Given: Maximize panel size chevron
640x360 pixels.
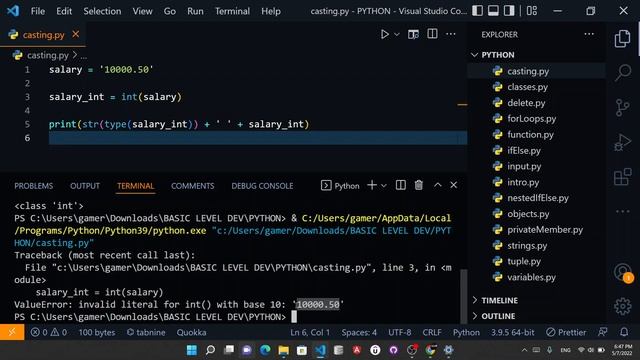Looking at the screenshot, I should 438,185.
